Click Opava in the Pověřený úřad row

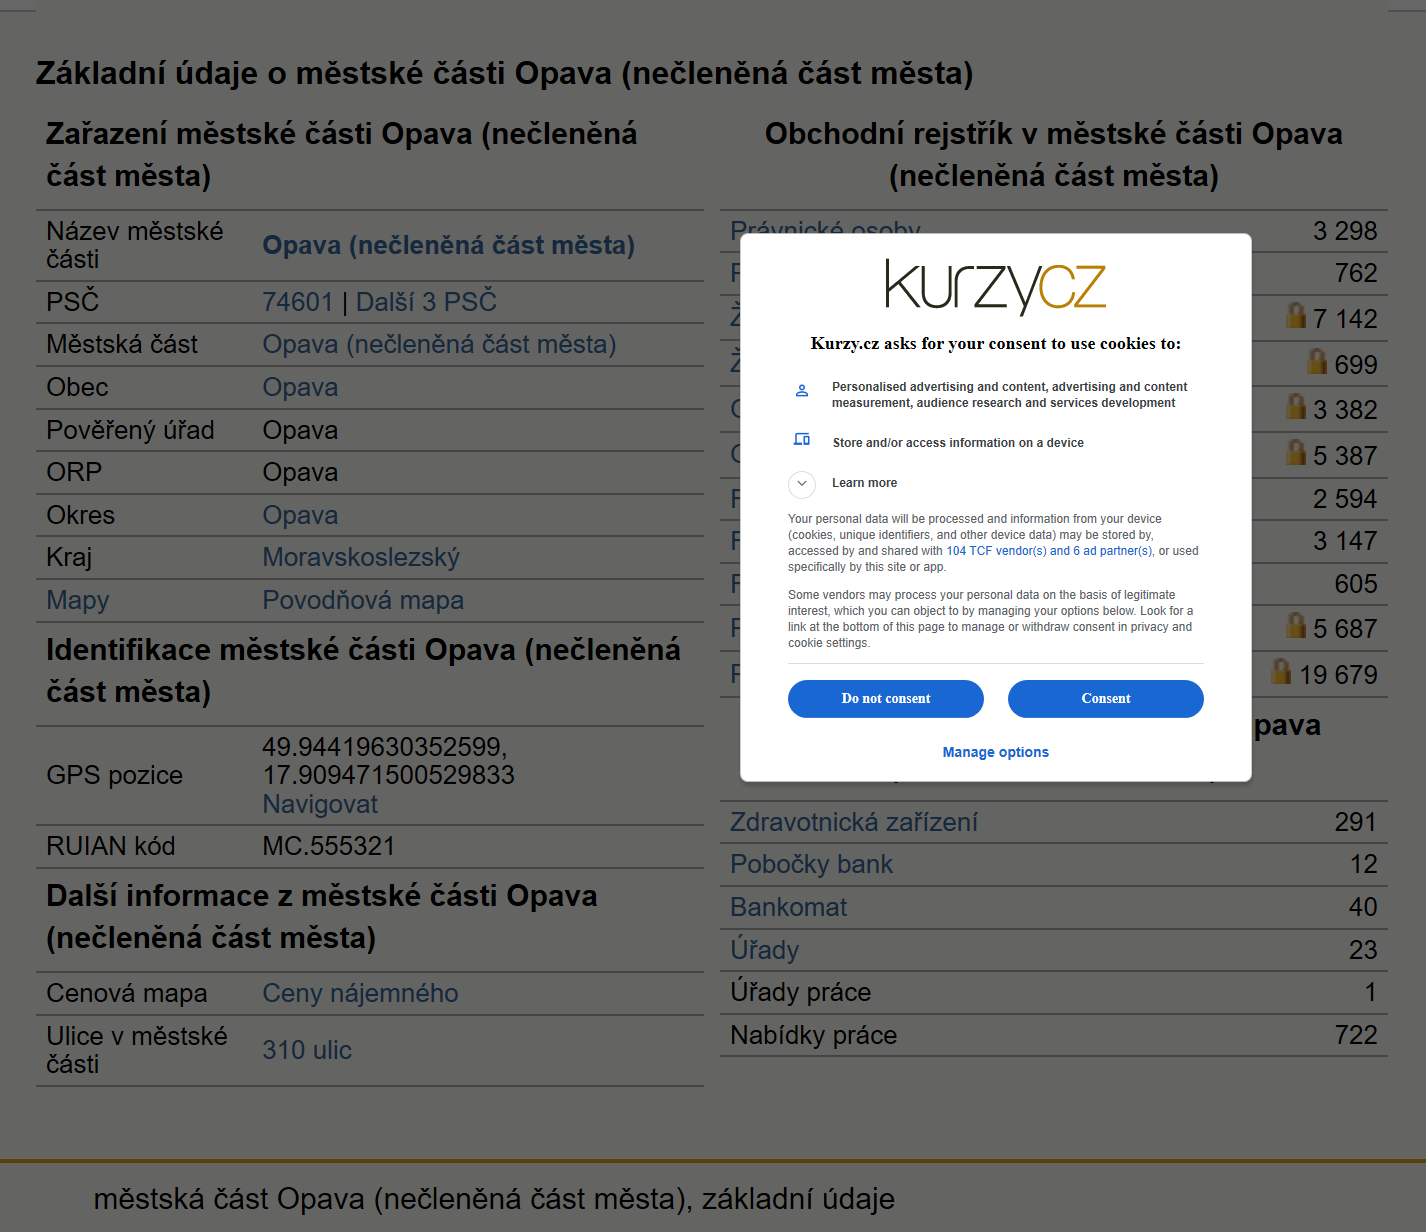300,431
